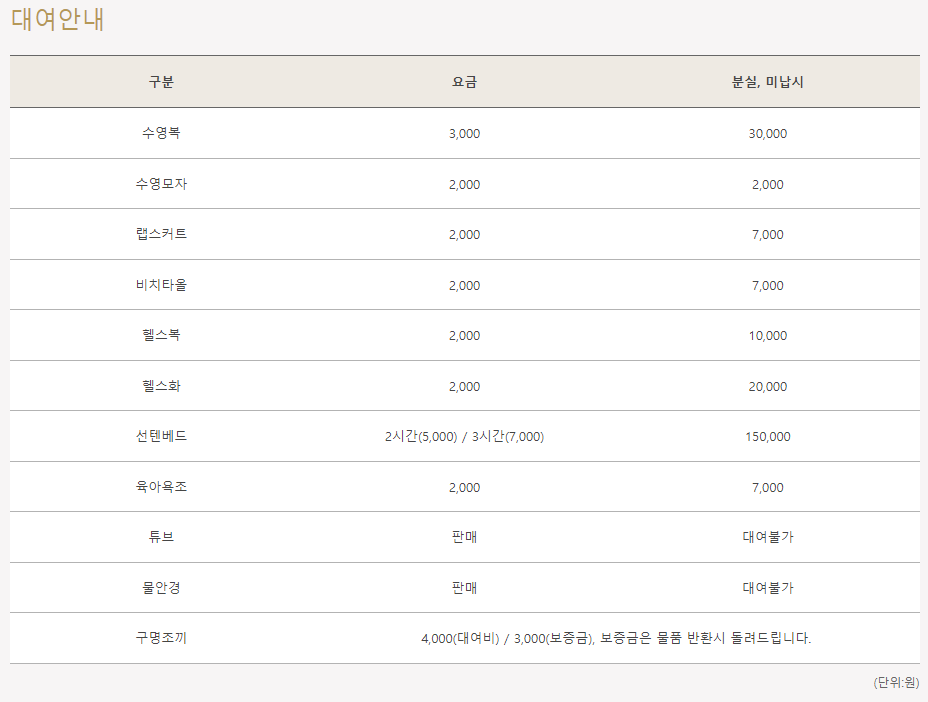
Task: Click the 헬스화 row label
Action: pyautogui.click(x=161, y=386)
